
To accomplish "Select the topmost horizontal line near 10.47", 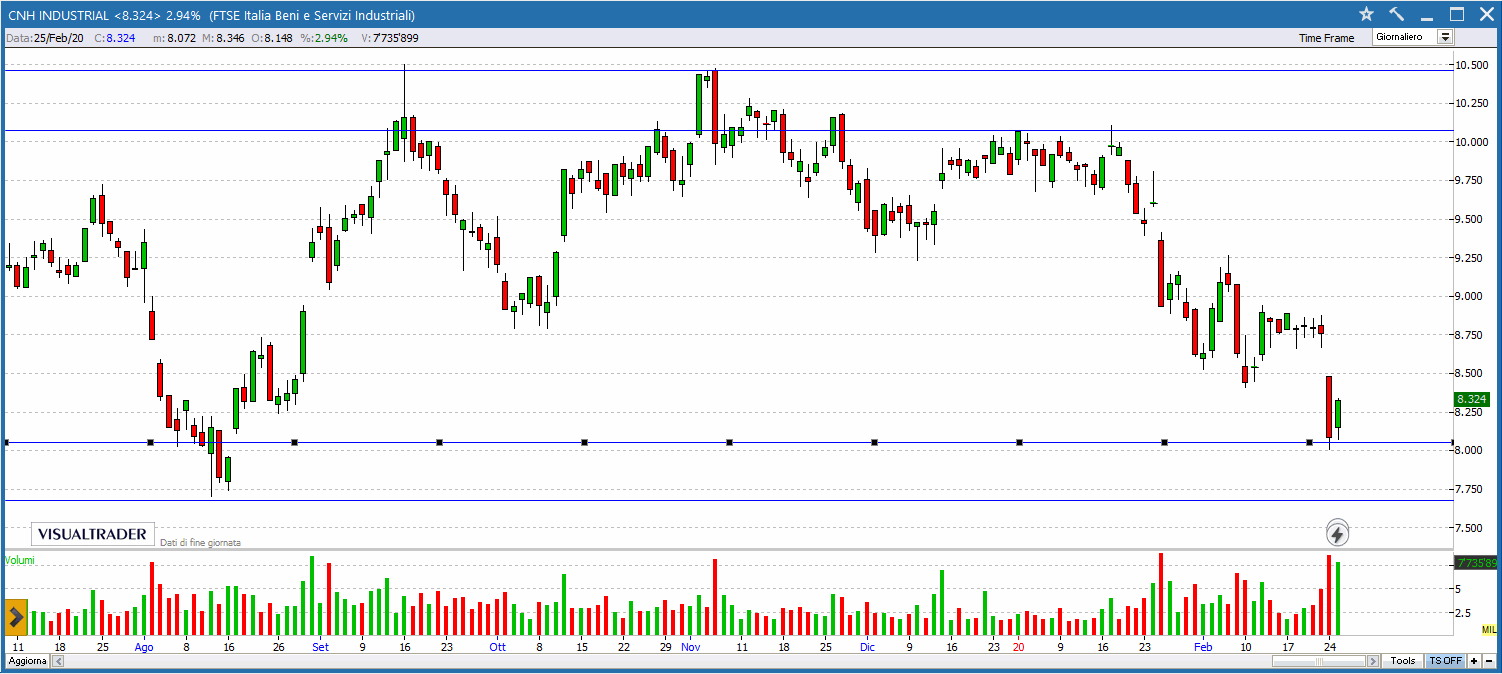I will click(x=728, y=70).
